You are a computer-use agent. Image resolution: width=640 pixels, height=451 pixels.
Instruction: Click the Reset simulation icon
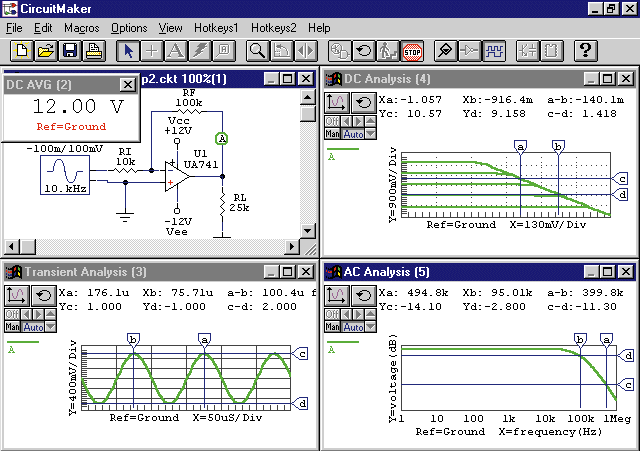pos(364,51)
